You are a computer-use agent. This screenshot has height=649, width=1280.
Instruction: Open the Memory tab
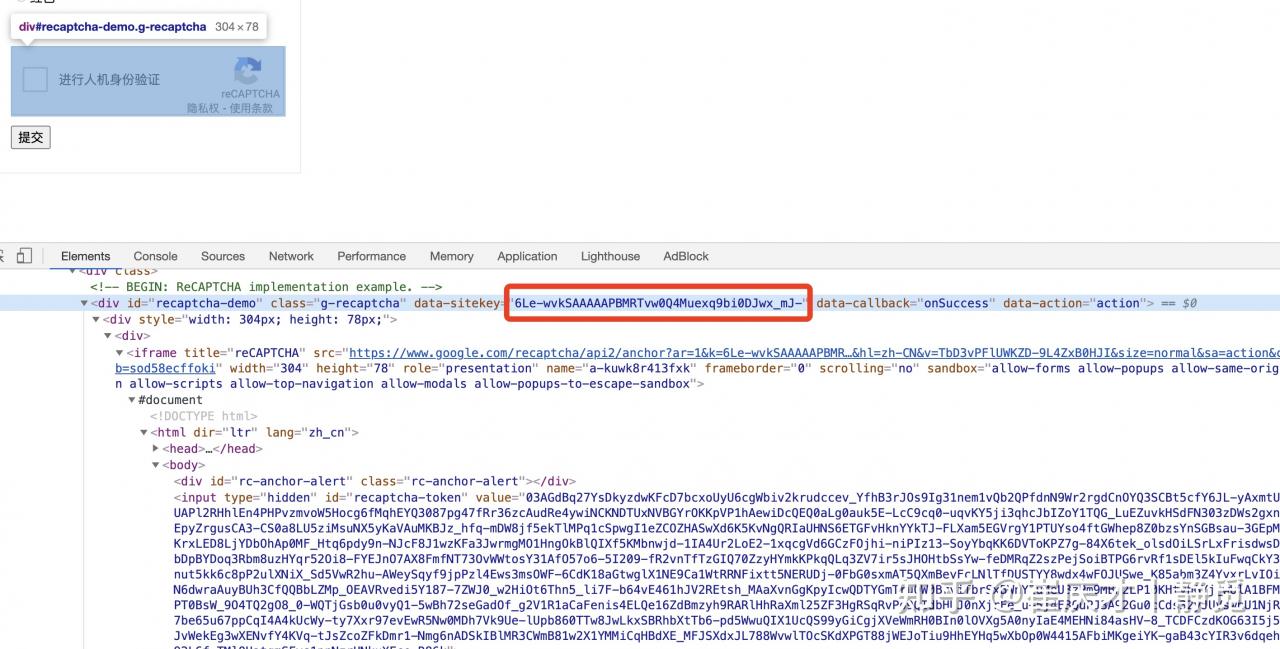click(x=452, y=256)
